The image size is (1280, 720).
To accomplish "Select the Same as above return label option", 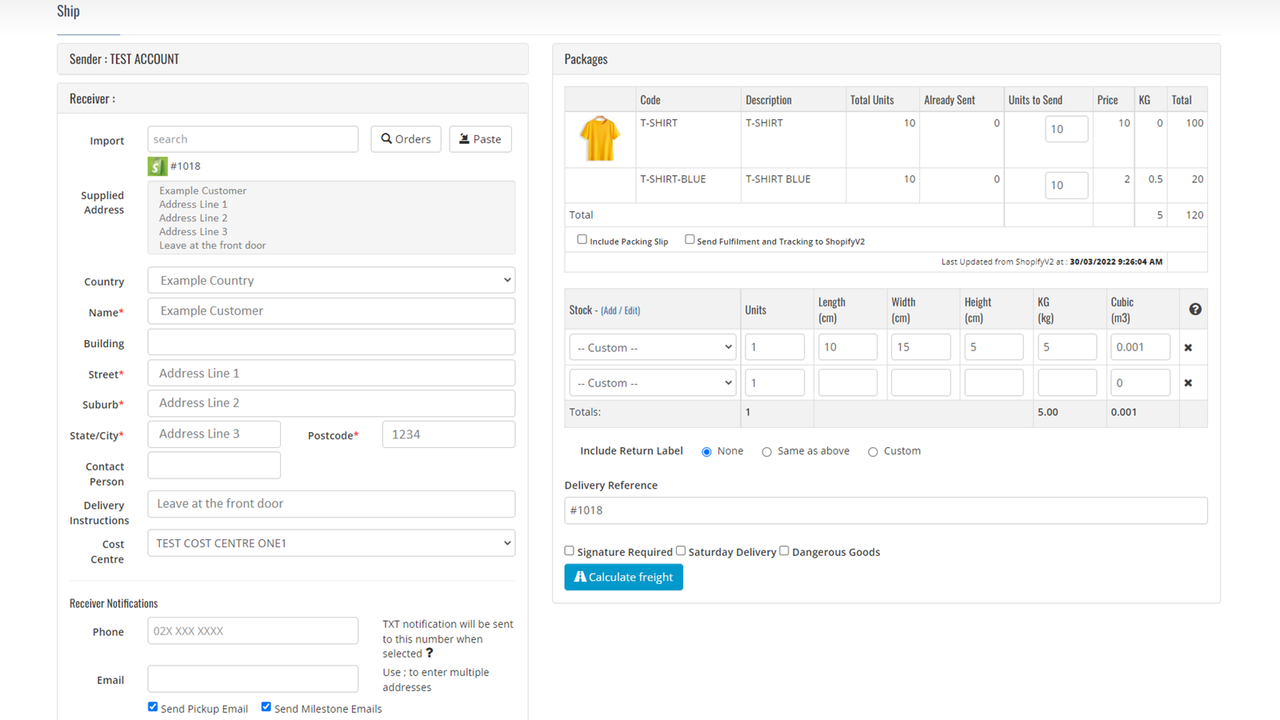I will 766,451.
